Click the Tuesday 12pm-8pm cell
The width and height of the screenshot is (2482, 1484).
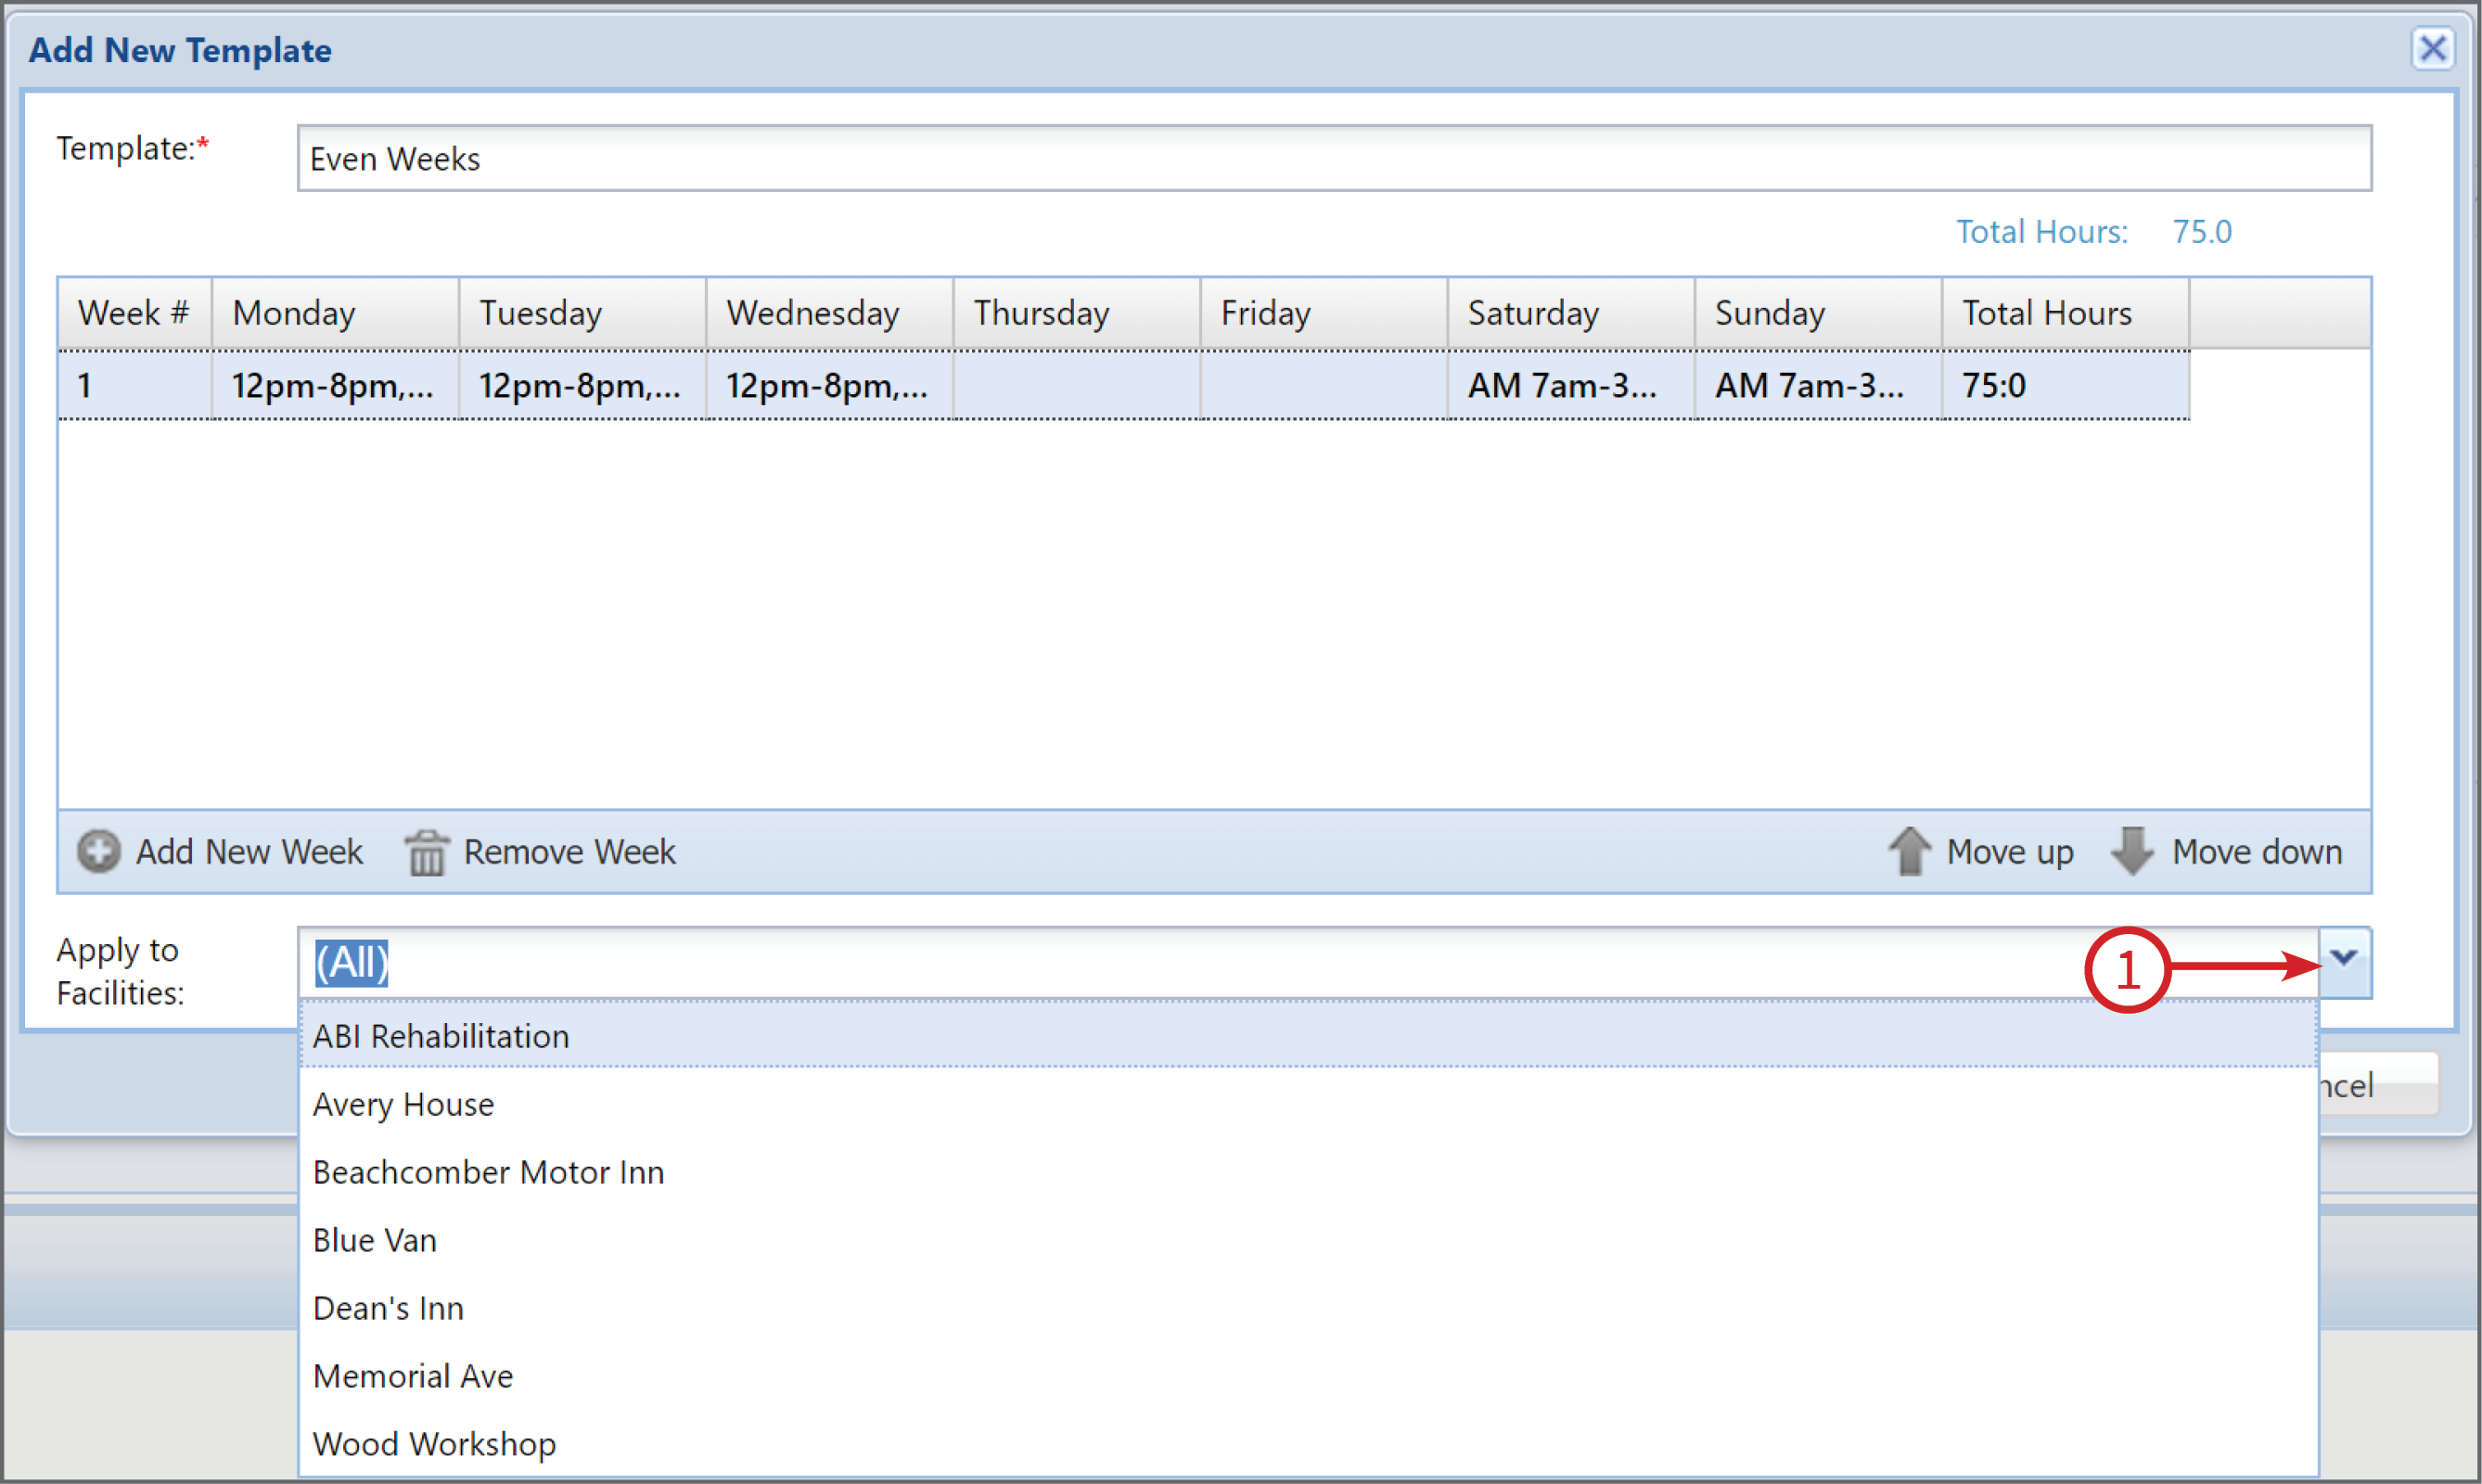[x=582, y=385]
